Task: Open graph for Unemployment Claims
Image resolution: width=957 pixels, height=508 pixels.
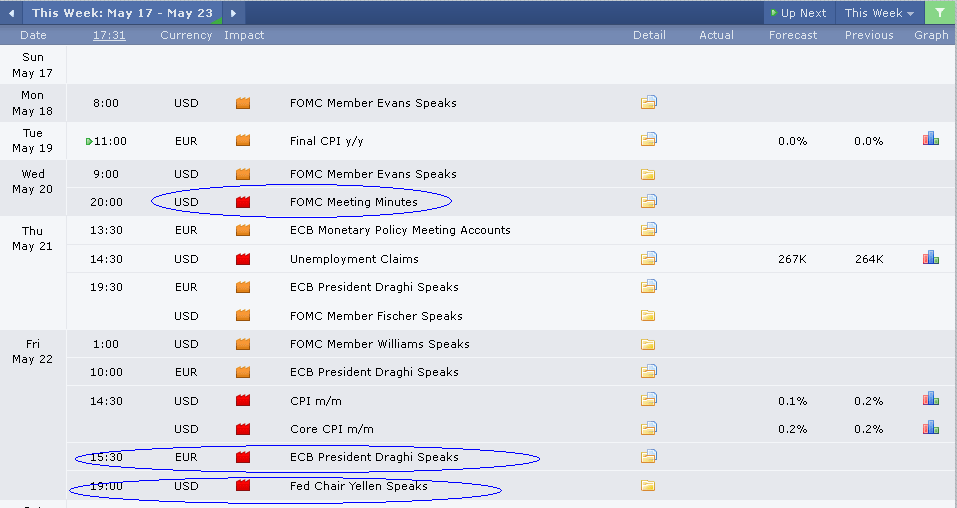Action: coord(930,258)
